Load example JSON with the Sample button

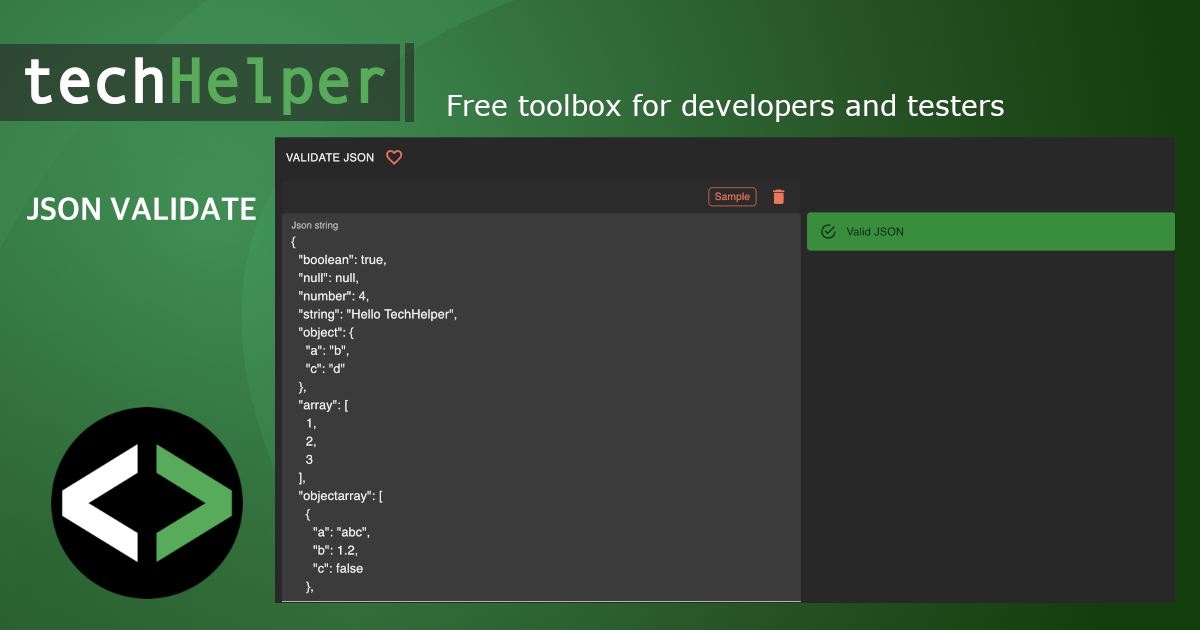click(732, 197)
